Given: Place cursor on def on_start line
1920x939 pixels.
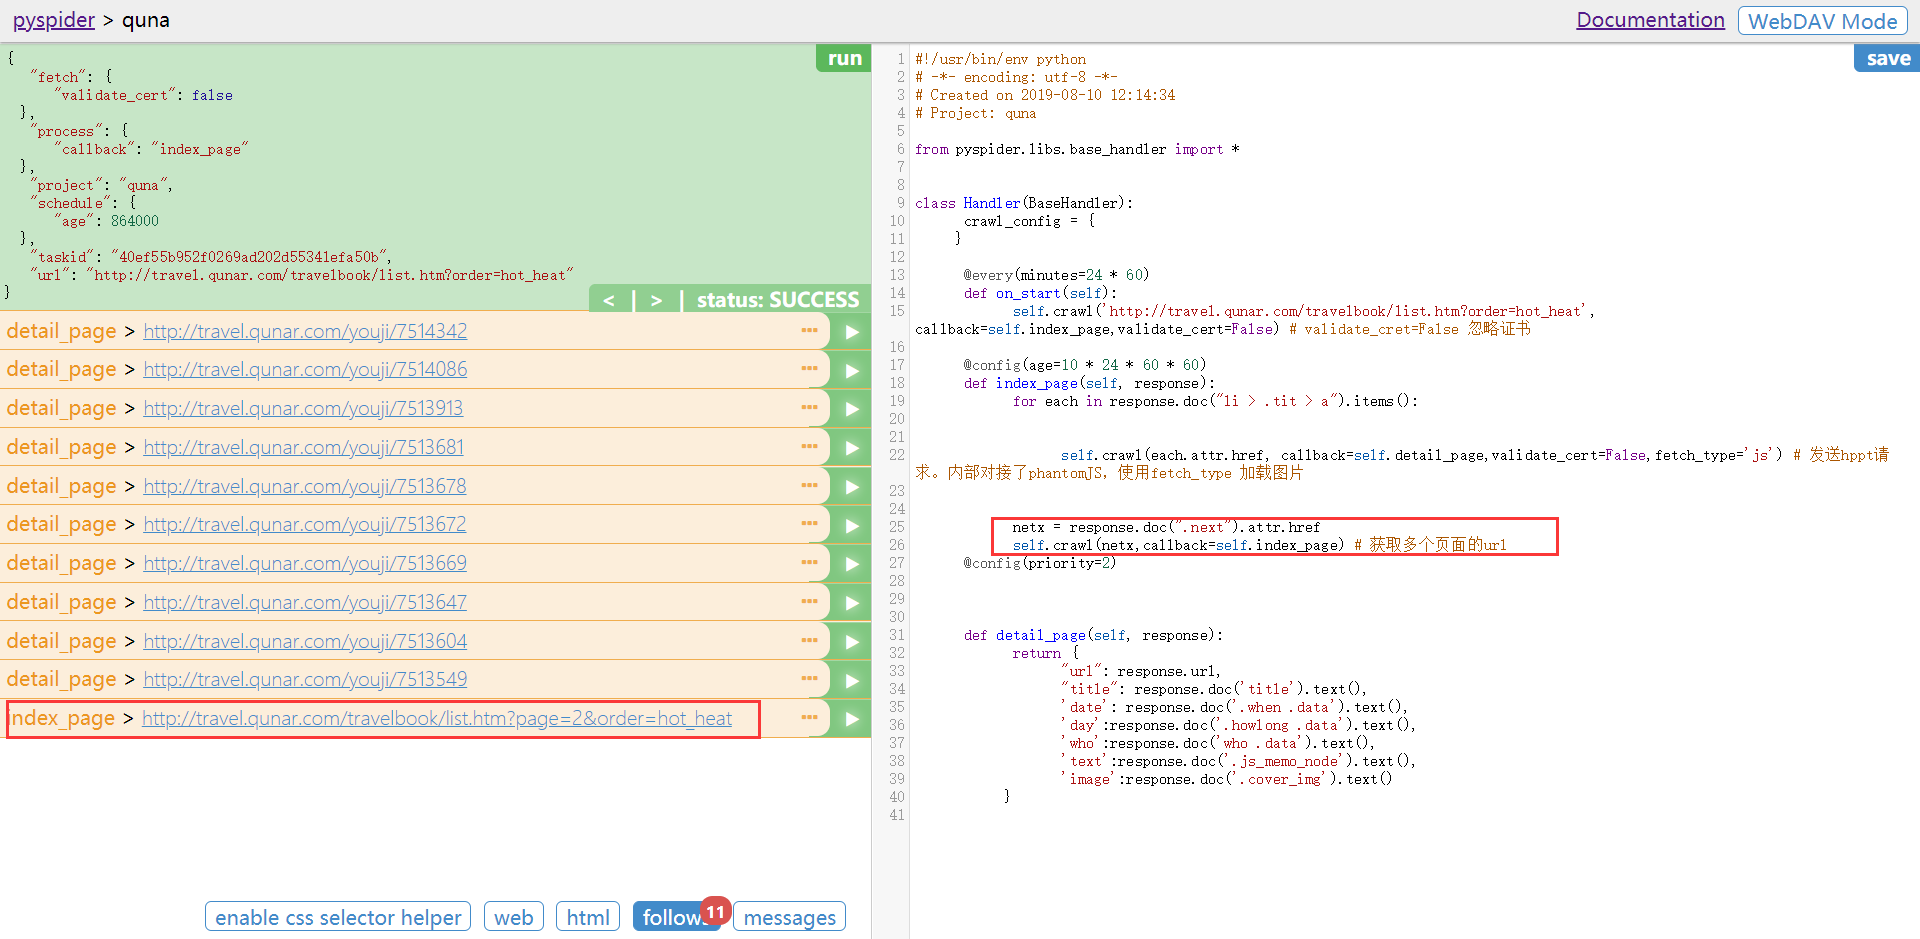Looking at the screenshot, I should tap(1039, 293).
